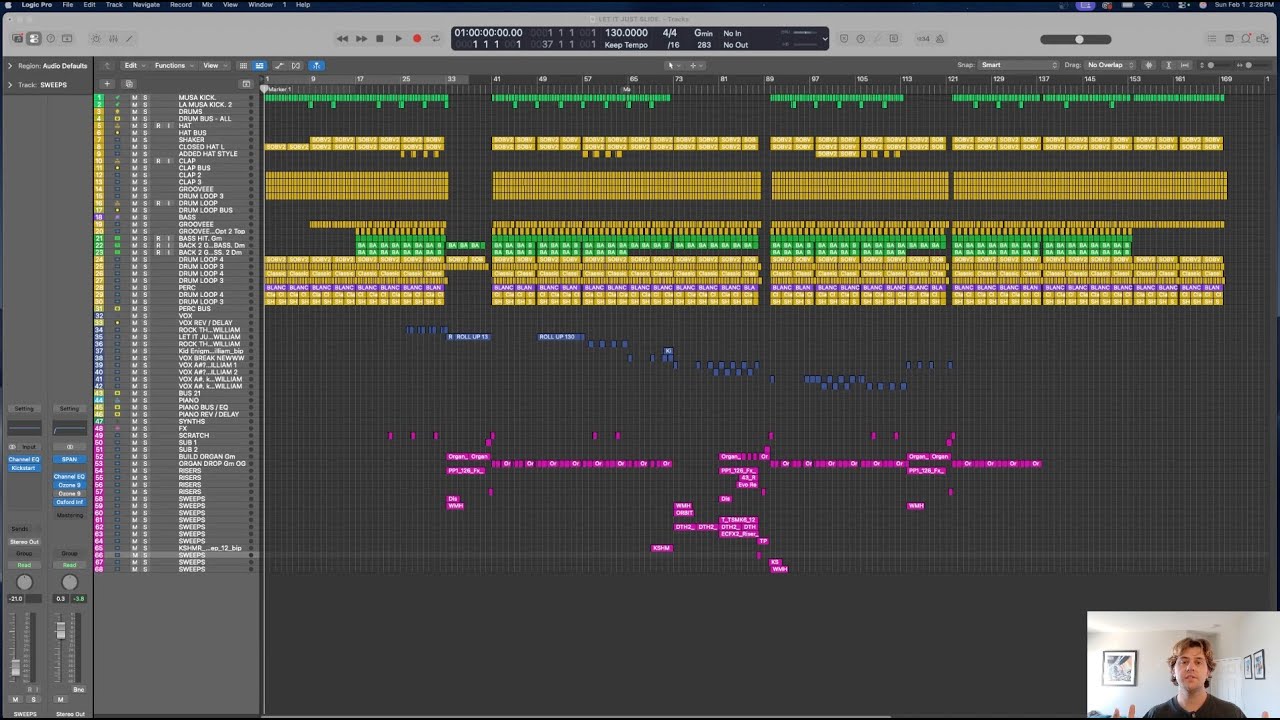Open the left-click pointer tool menu
Viewport: 1280px width, 720px height.
point(672,65)
